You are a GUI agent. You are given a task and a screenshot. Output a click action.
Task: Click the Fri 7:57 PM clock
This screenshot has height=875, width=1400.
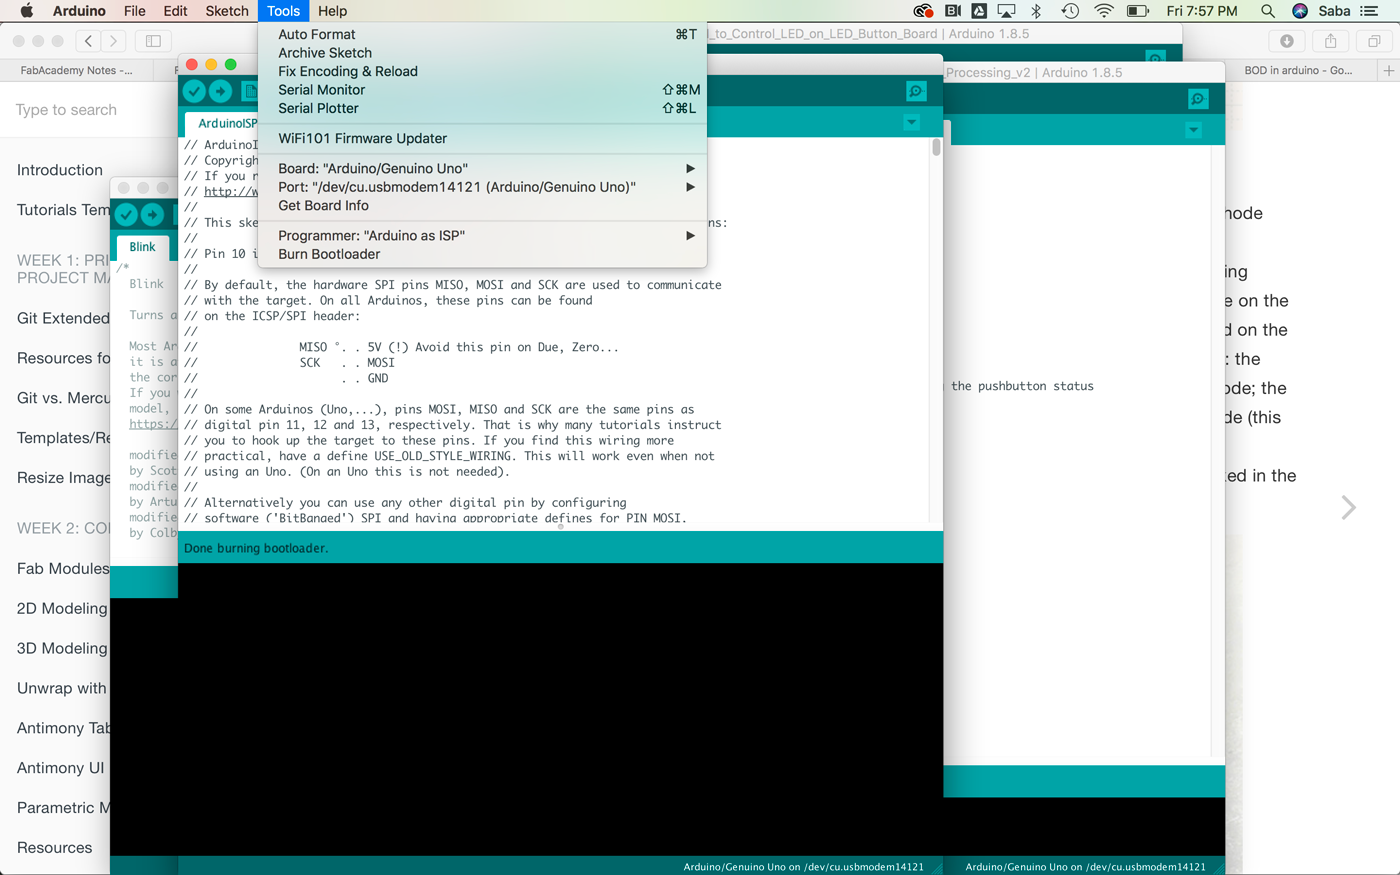click(x=1202, y=11)
